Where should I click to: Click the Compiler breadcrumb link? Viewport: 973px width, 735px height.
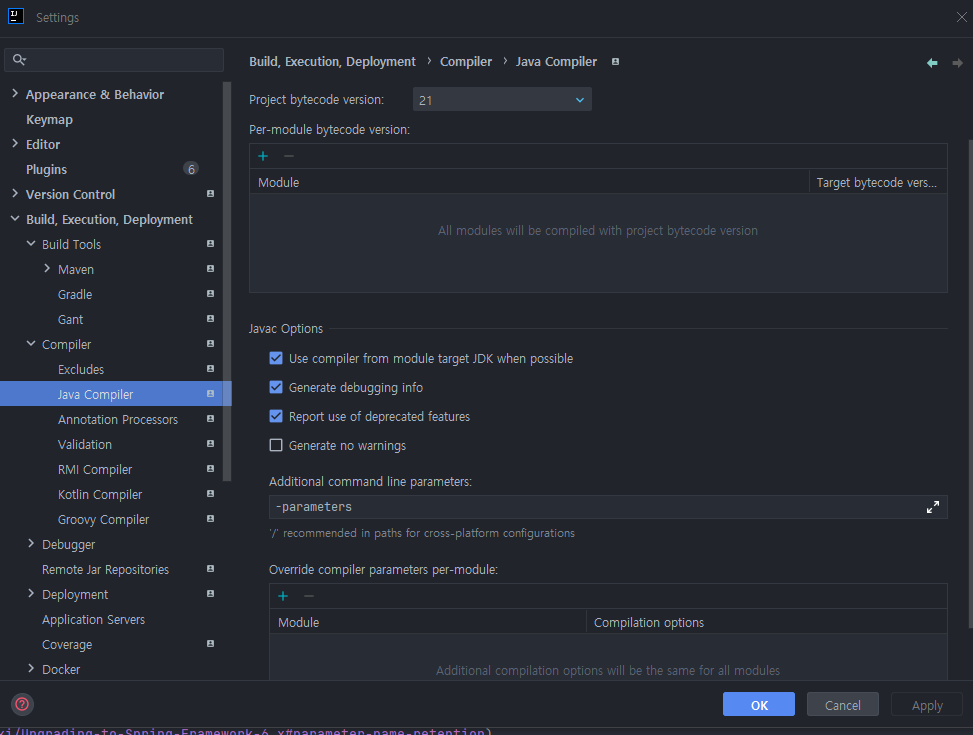point(465,61)
